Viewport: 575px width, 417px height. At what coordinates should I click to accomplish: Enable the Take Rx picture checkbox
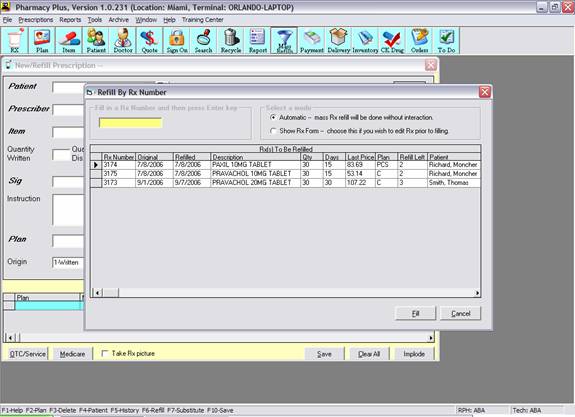pyautogui.click(x=105, y=354)
